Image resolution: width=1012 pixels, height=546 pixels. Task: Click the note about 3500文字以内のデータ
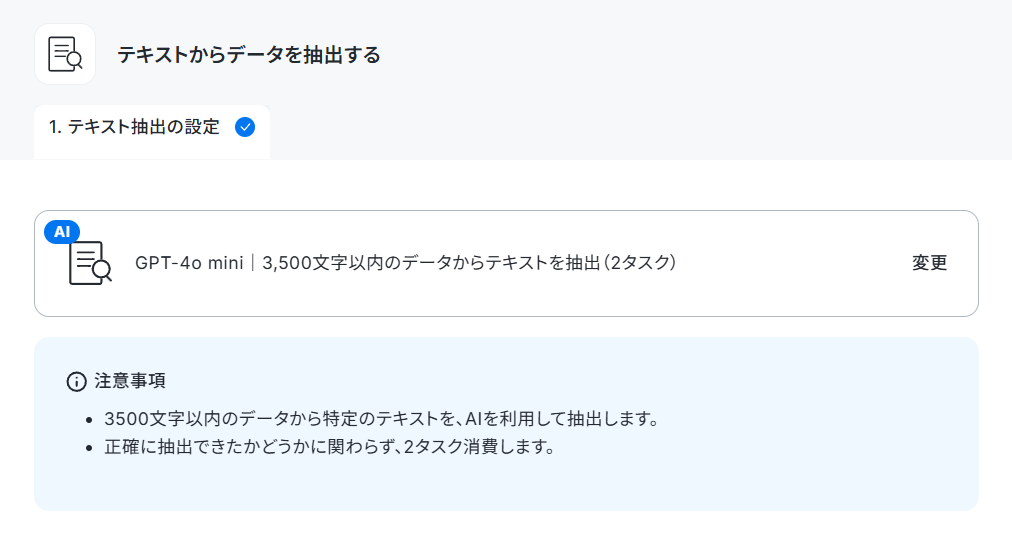pyautogui.click(x=381, y=419)
